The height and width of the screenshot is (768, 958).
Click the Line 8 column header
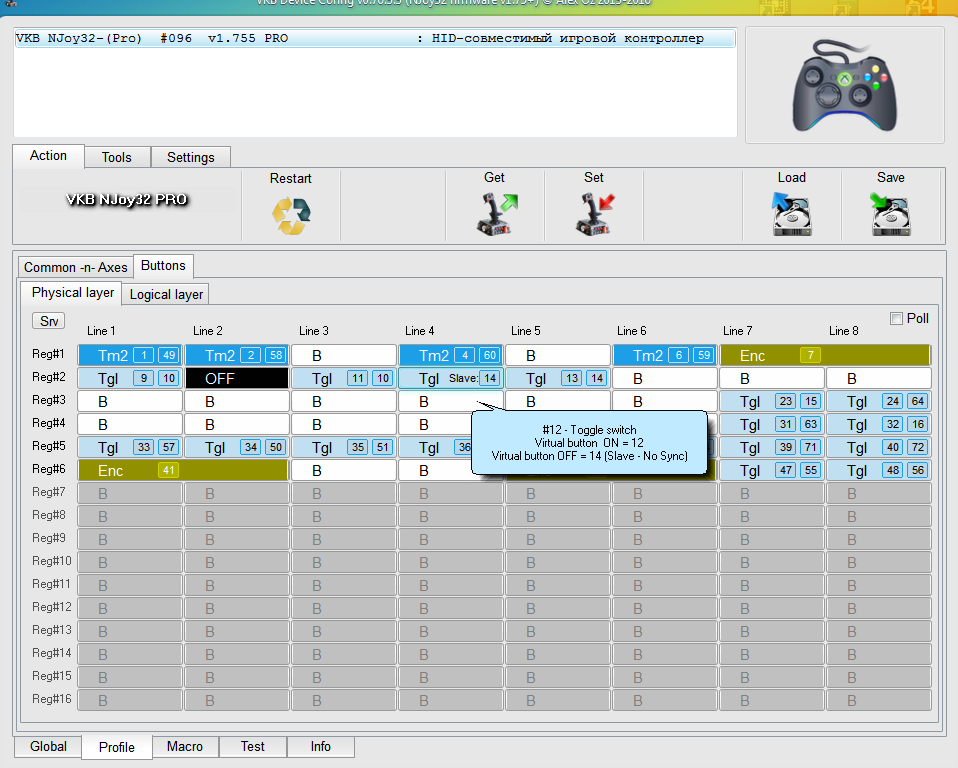843,331
